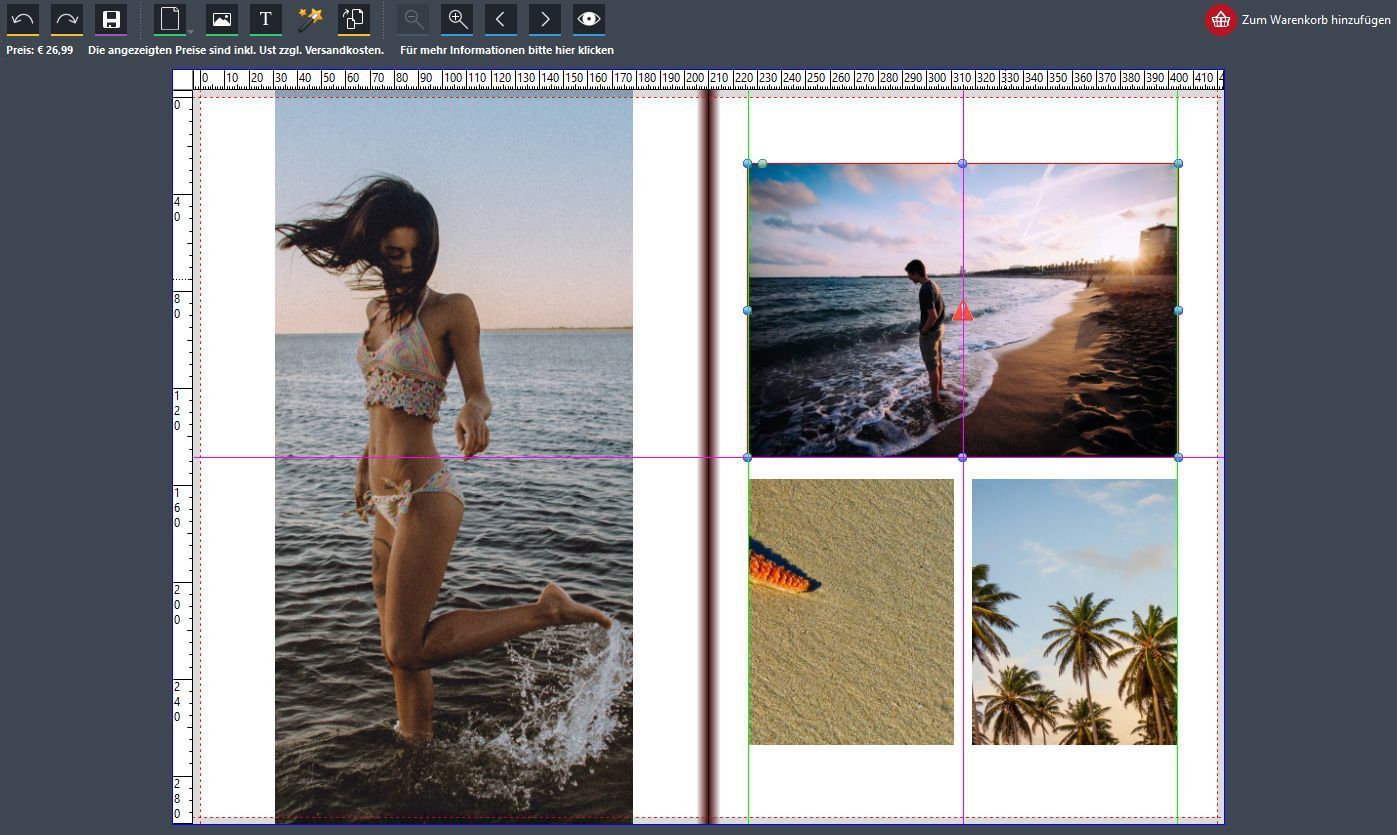The width and height of the screenshot is (1397, 835).
Task: Click ruler origin box at top-left corner
Action: pos(182,79)
